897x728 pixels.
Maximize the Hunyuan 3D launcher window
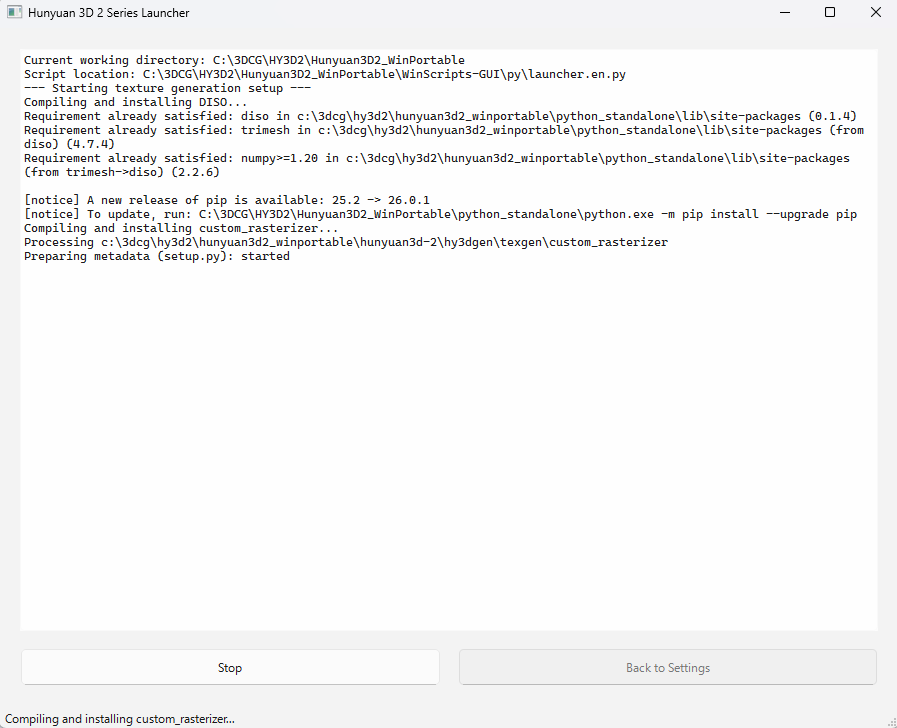pos(829,13)
